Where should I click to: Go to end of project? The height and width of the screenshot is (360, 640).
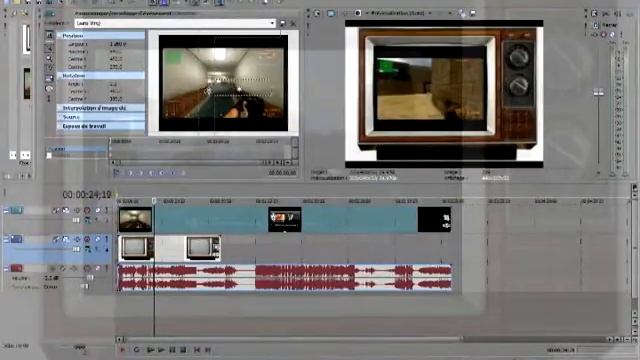pos(208,350)
